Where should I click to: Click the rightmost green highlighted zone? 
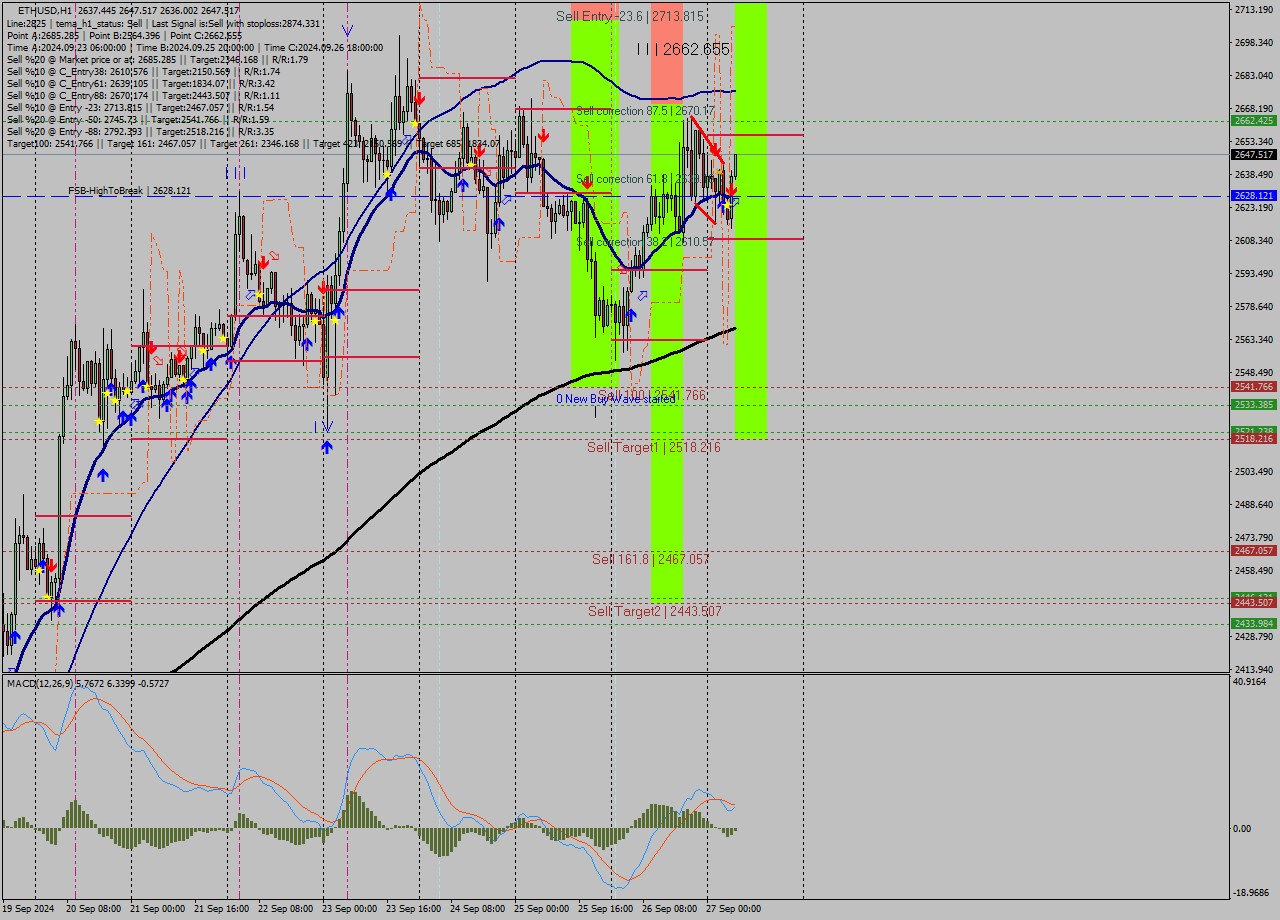752,250
